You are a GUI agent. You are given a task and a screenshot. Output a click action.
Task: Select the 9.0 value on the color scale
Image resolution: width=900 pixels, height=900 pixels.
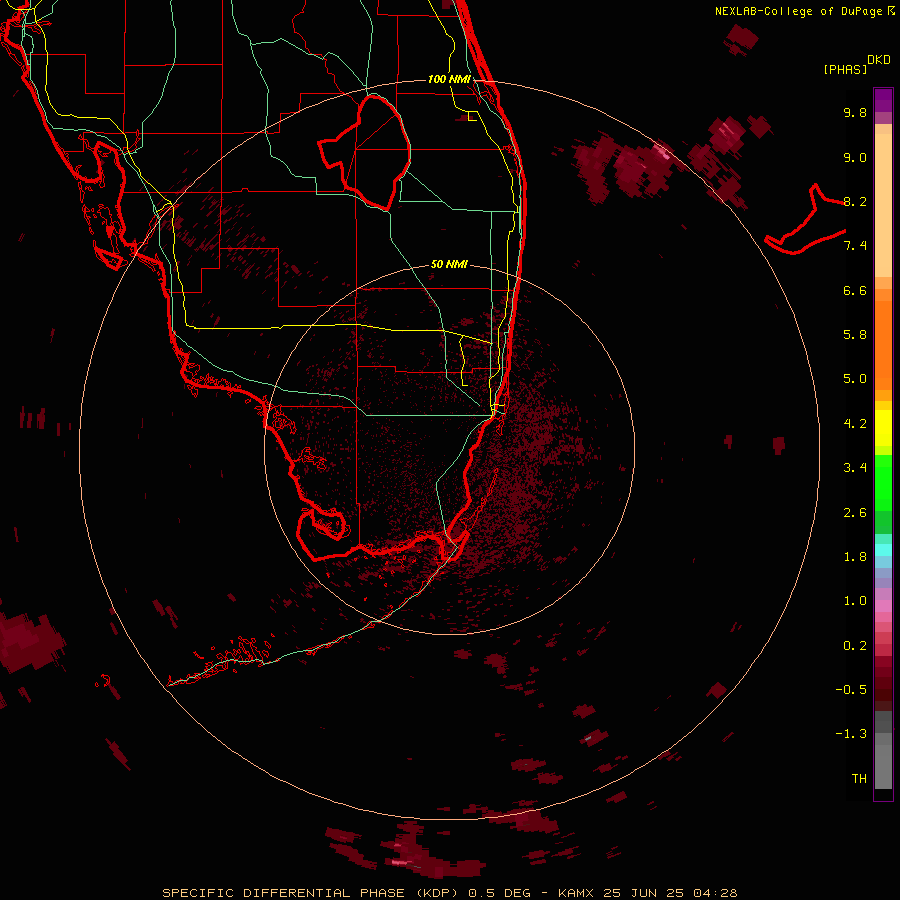[855, 157]
